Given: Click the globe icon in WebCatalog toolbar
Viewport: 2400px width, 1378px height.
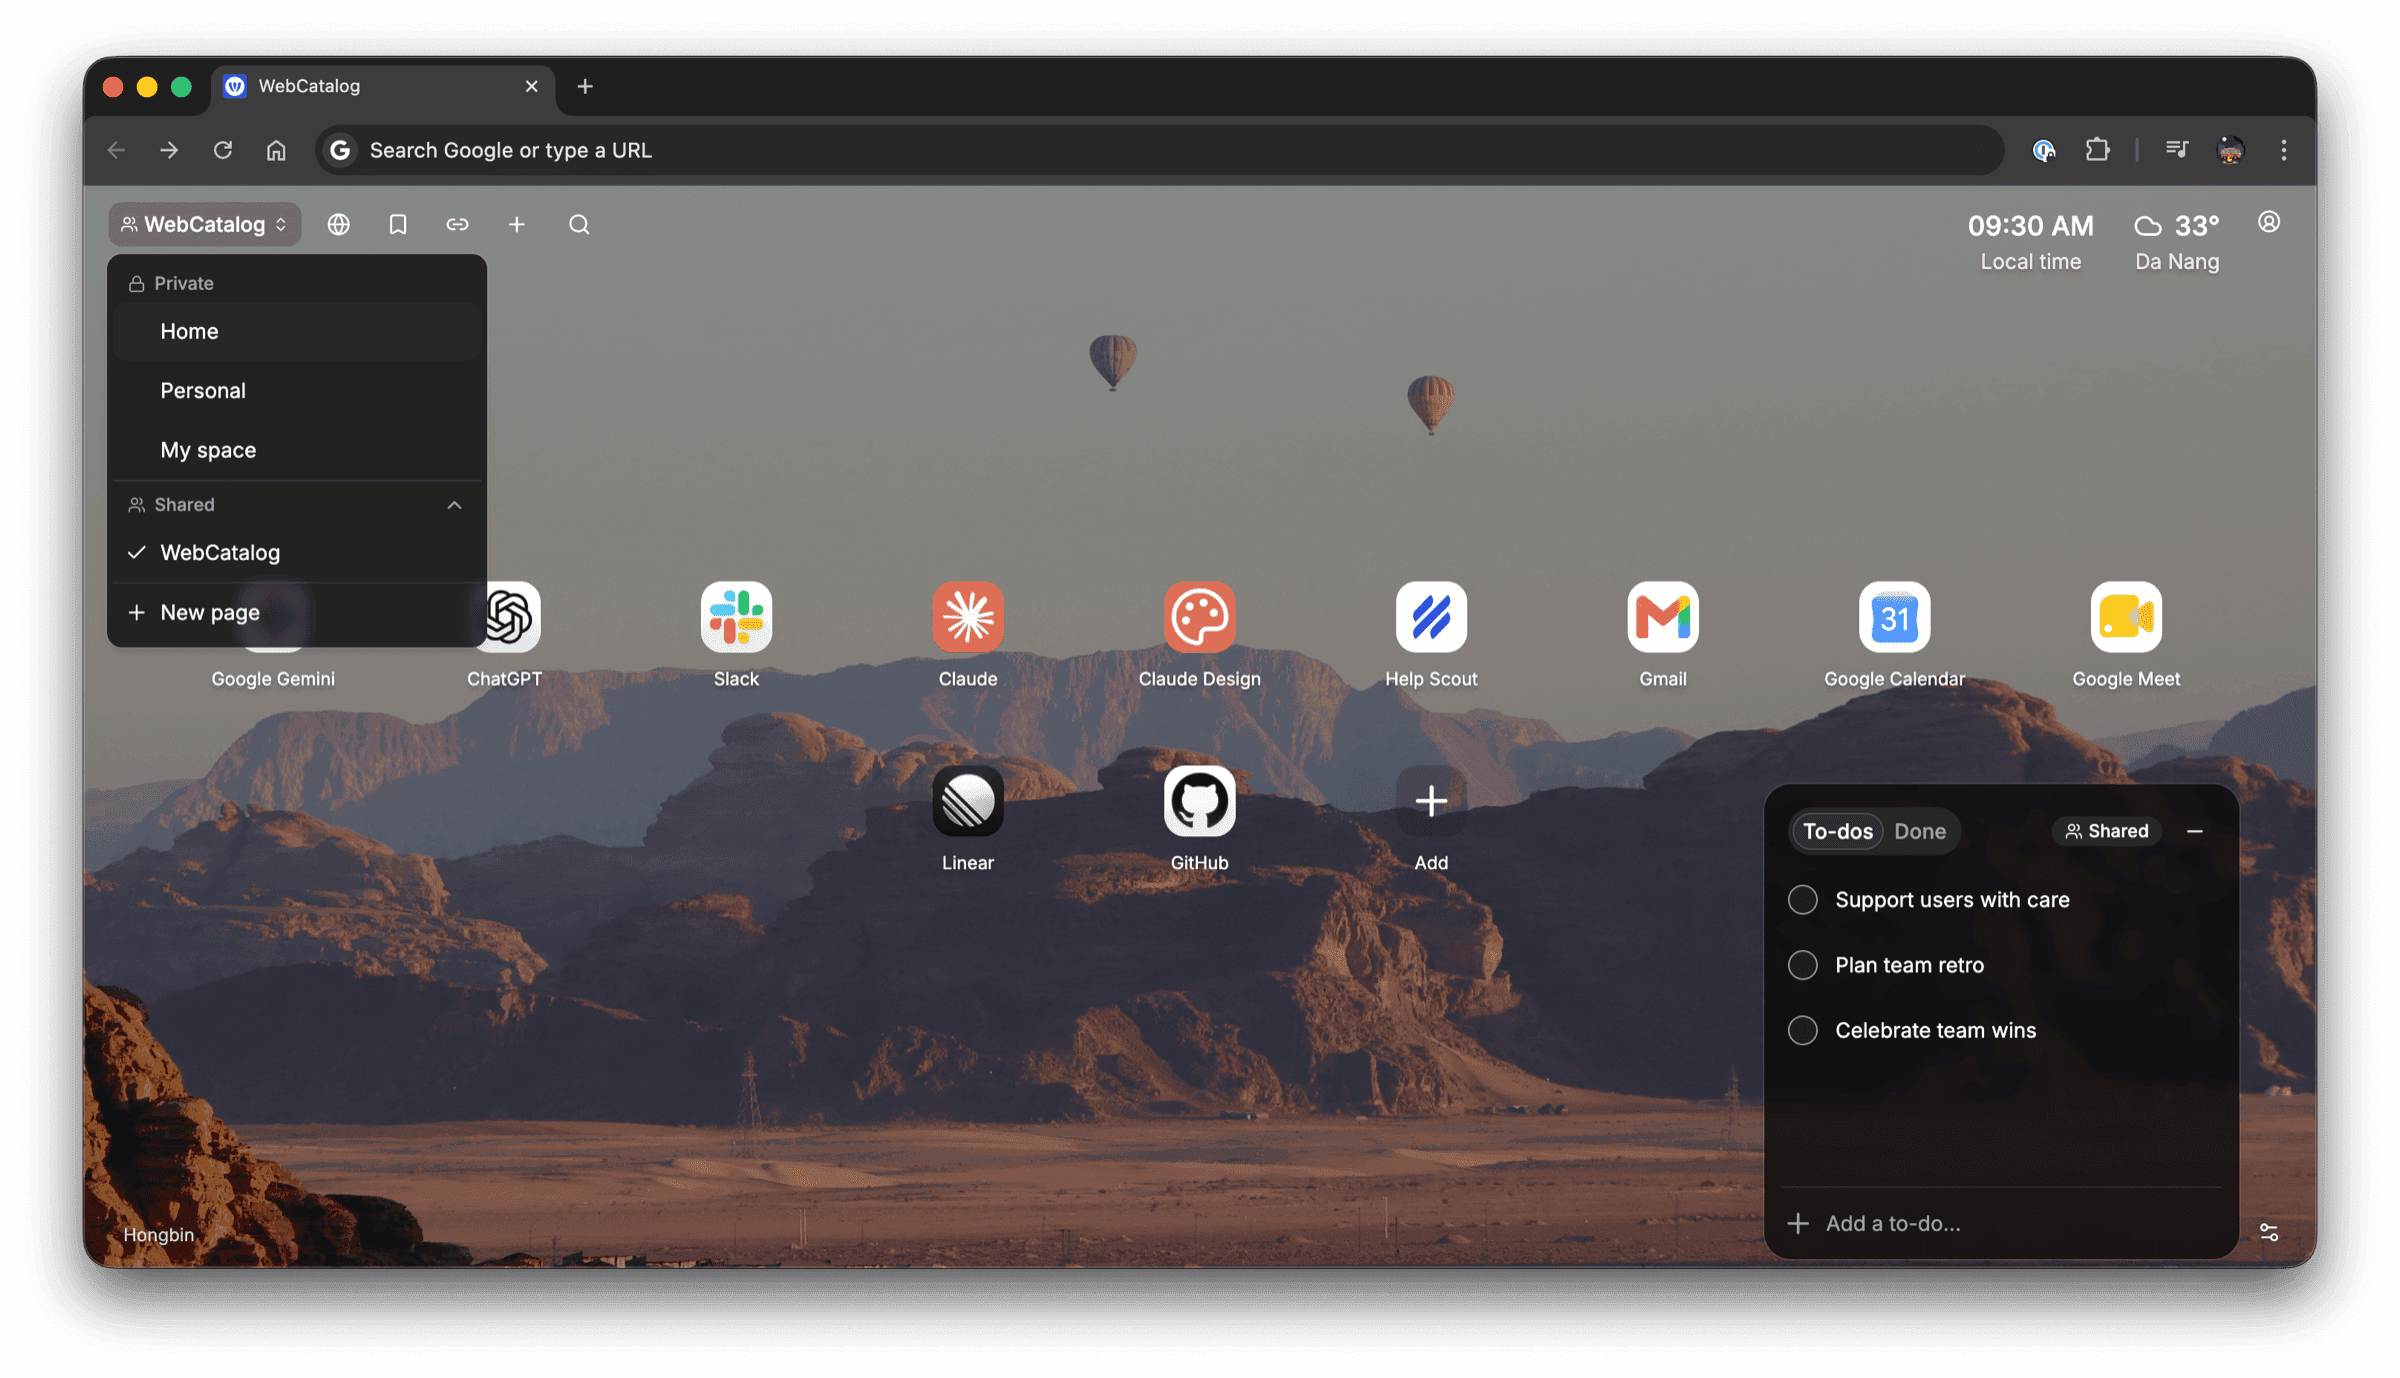Looking at the screenshot, I should [x=339, y=224].
